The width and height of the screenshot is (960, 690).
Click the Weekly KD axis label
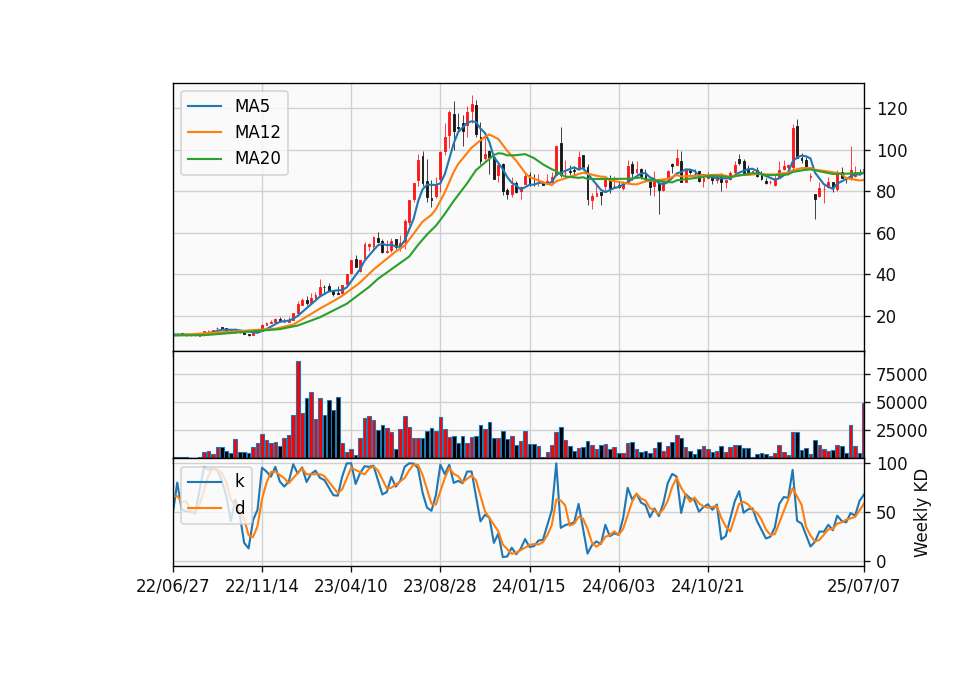coord(920,513)
